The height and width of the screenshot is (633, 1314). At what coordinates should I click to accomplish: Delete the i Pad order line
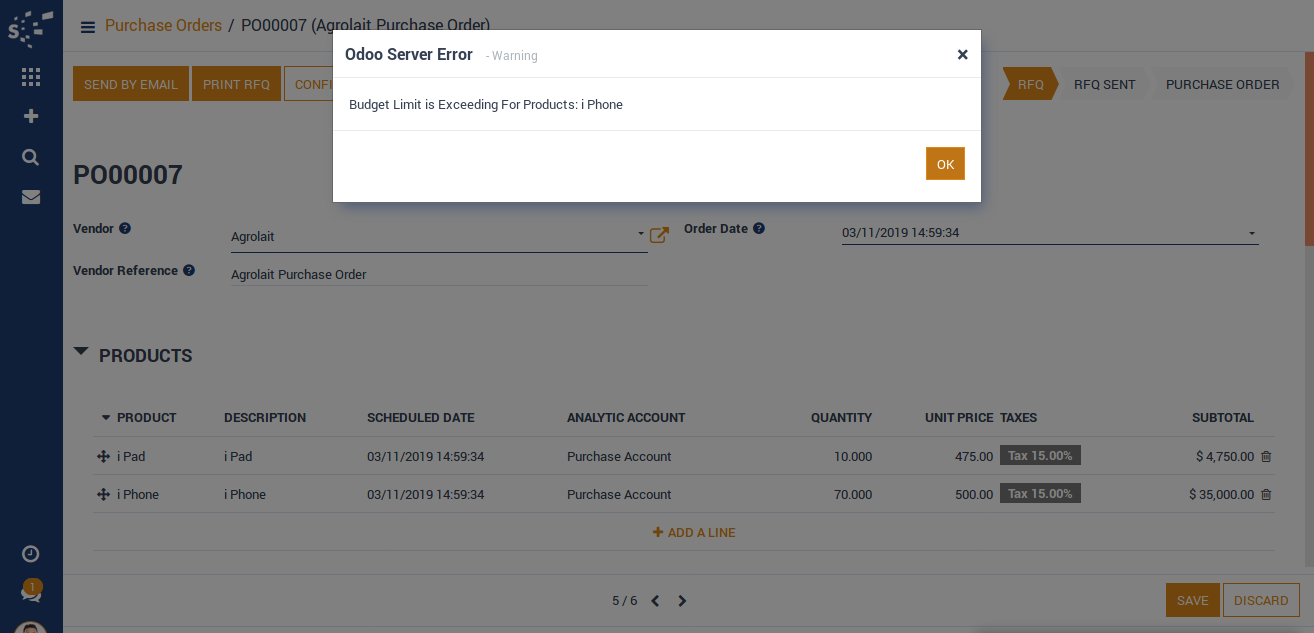pos(1266,457)
